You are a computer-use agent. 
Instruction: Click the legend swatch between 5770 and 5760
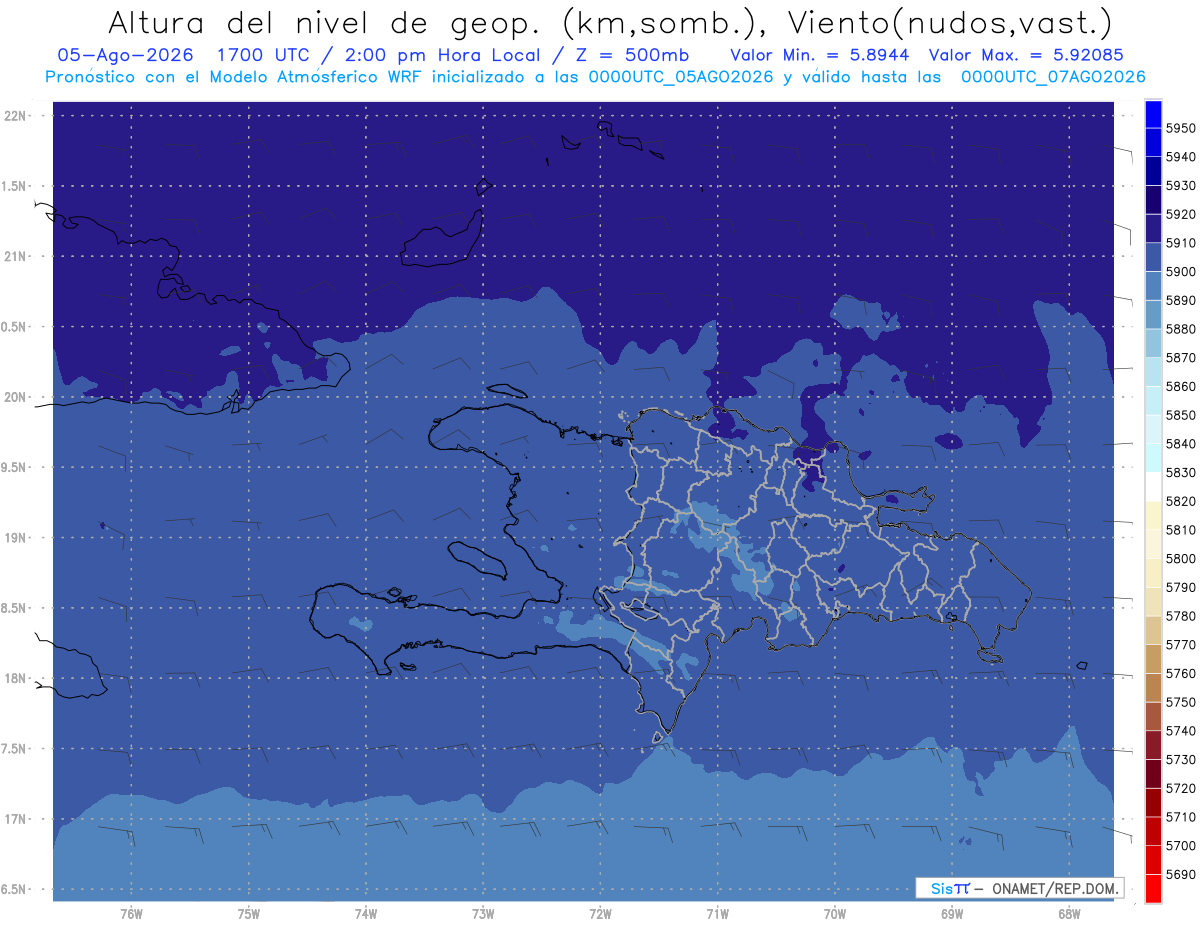(x=1153, y=659)
